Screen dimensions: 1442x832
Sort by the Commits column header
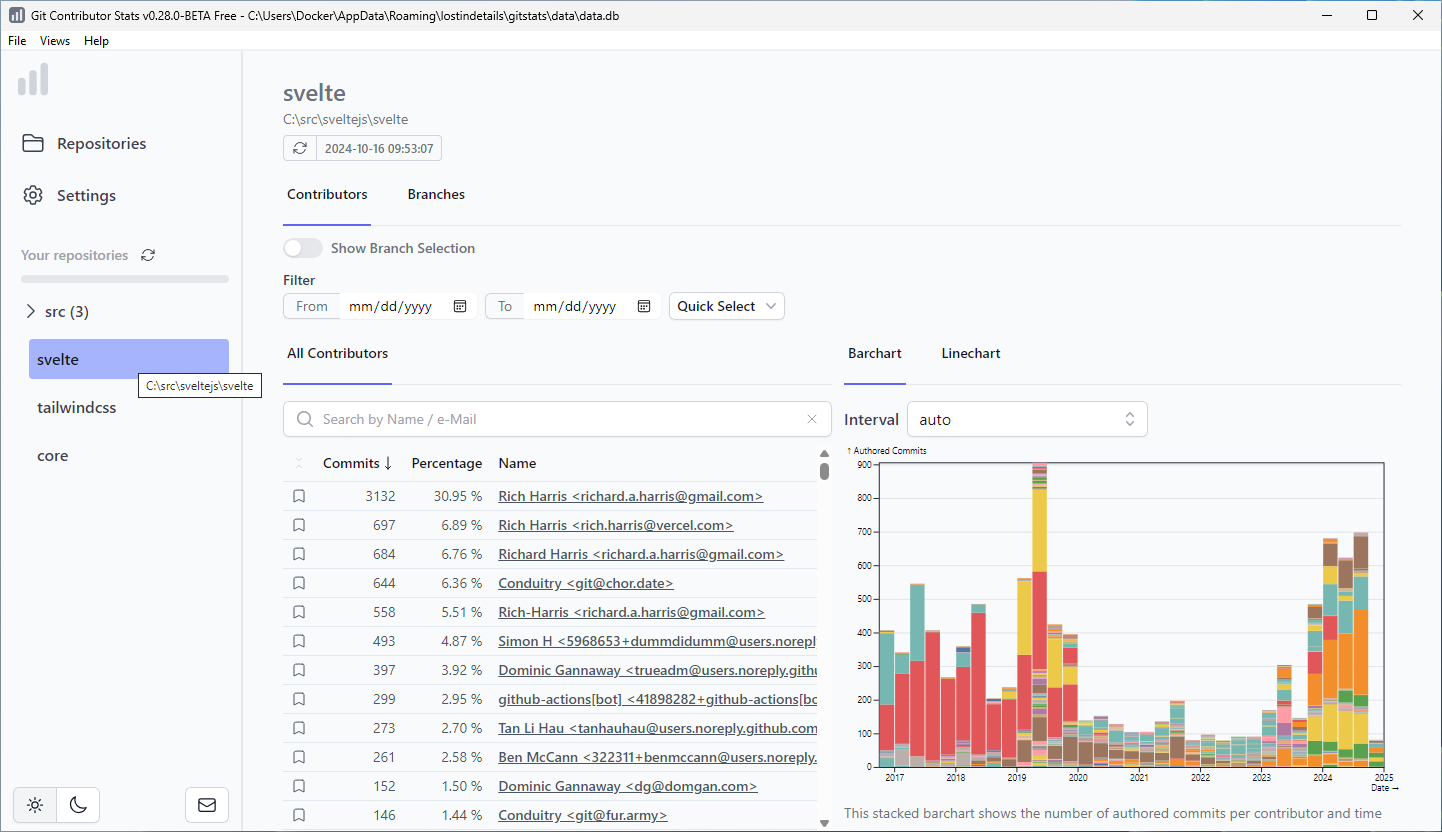point(357,463)
